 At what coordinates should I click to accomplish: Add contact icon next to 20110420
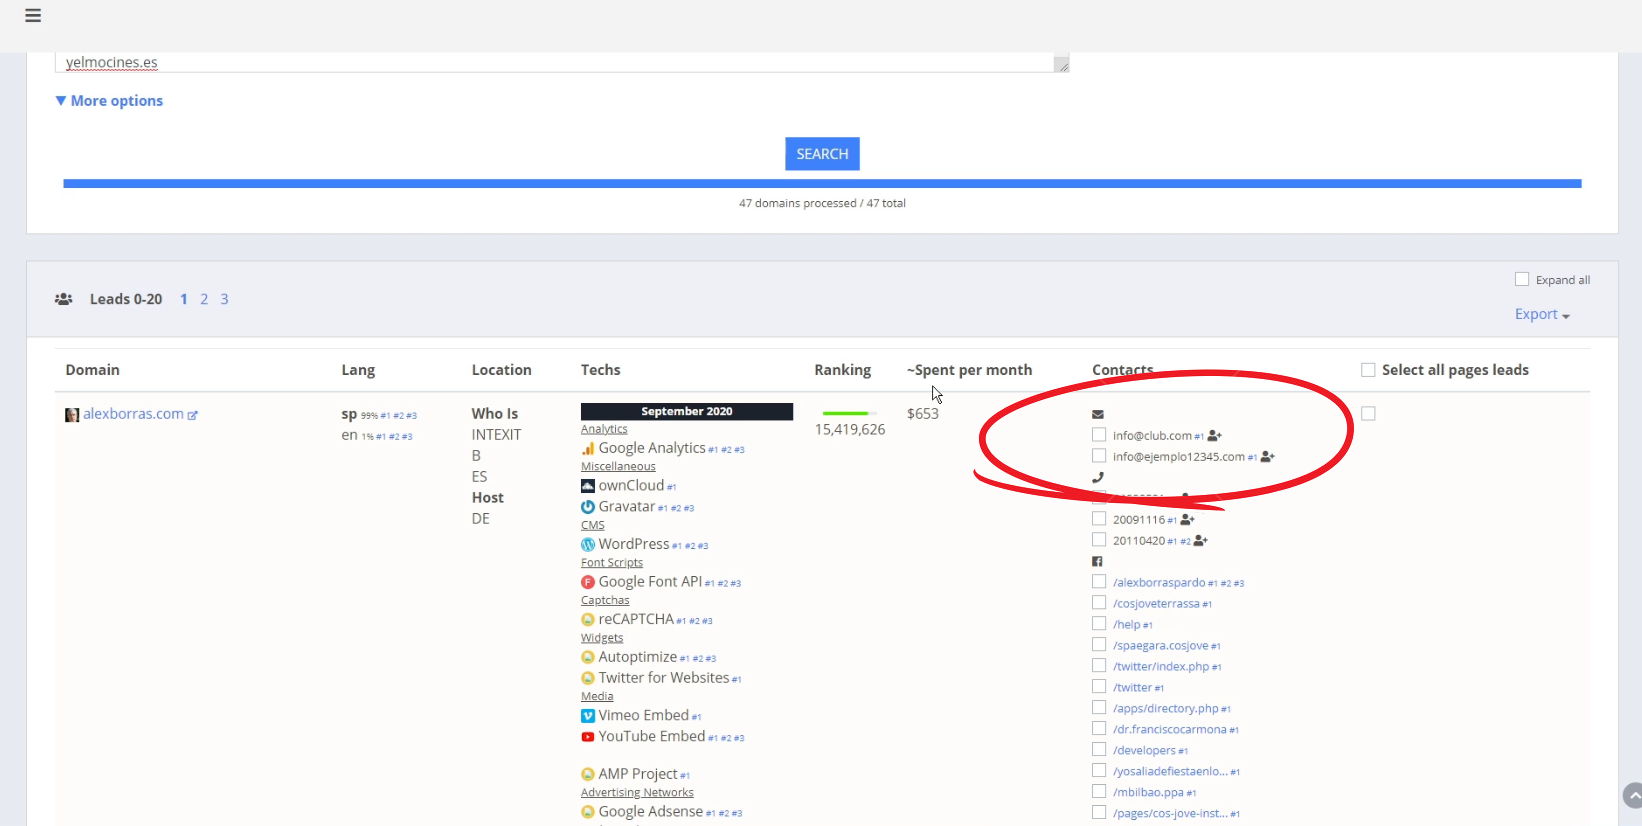(x=1201, y=541)
